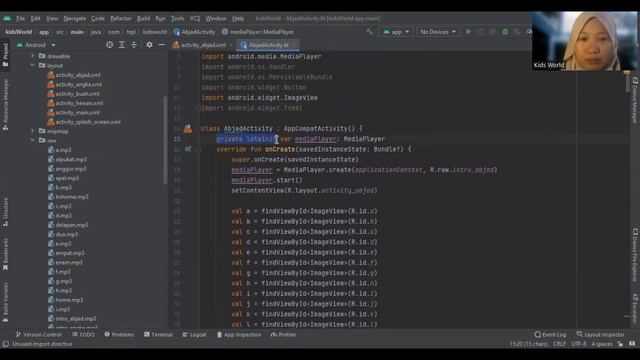Hide the Project panel with the minus icon
Viewport: 640px width, 360px height.
(162, 45)
